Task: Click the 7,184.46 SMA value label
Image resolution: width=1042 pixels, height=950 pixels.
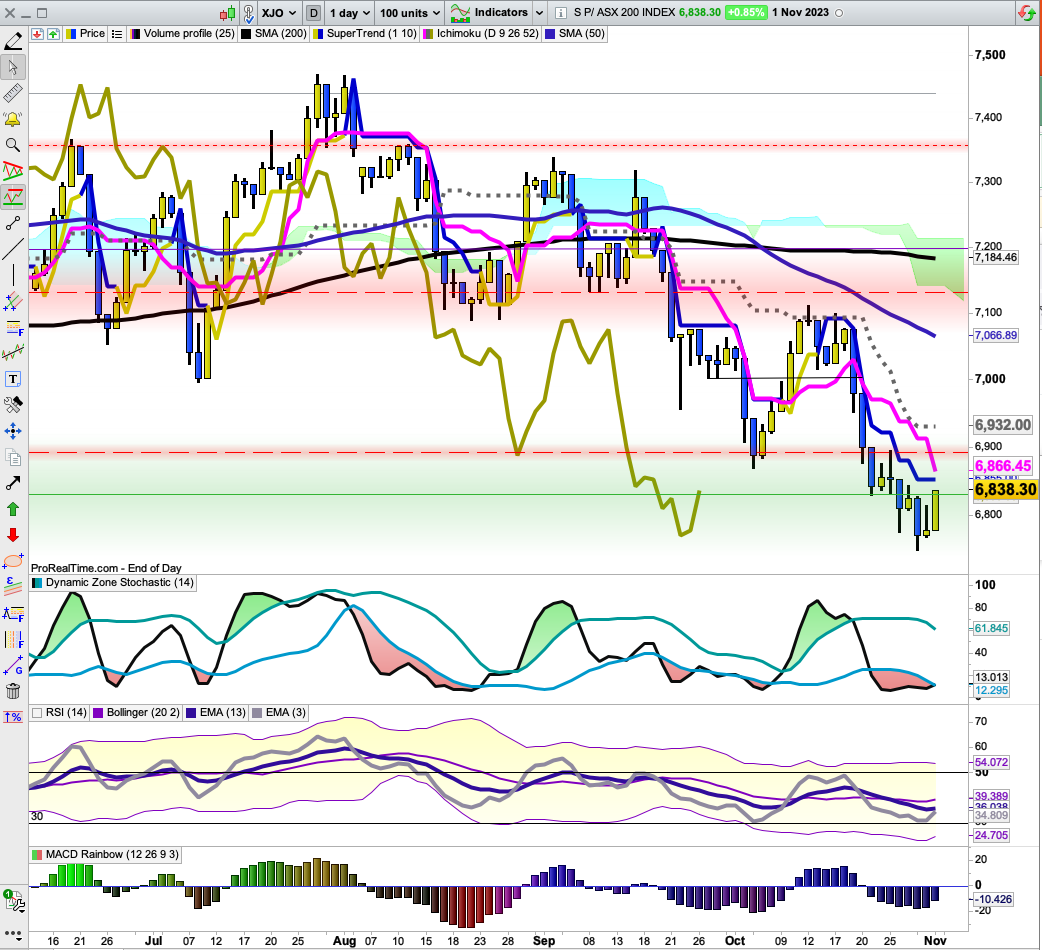Action: point(995,258)
